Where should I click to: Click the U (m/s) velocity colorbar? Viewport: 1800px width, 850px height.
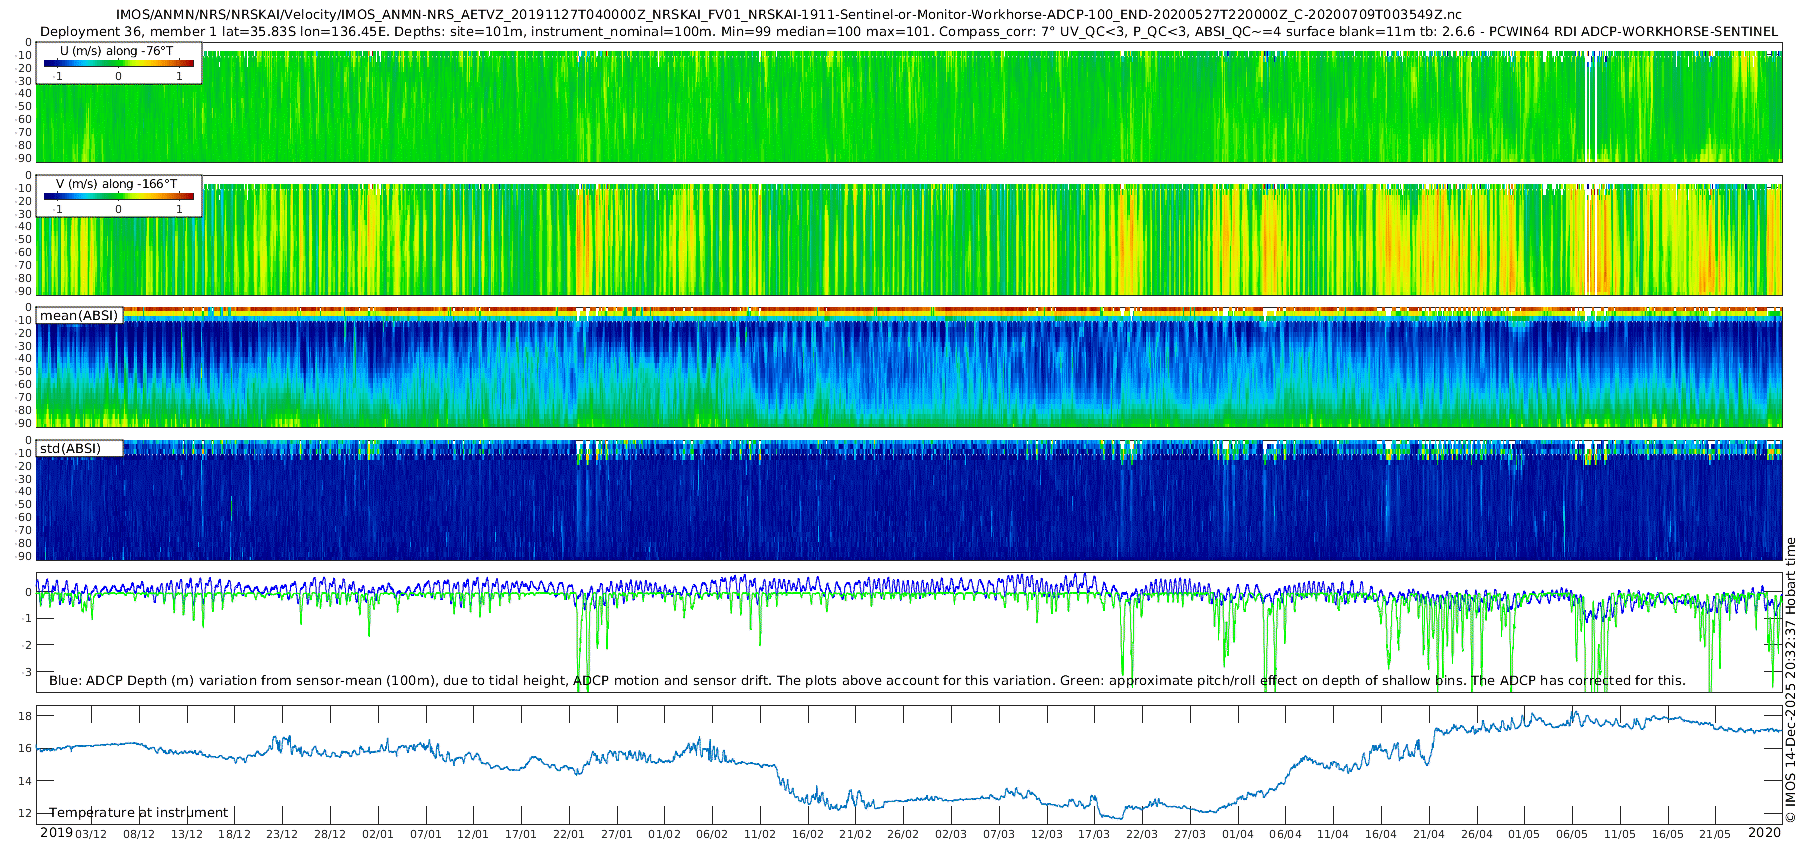118,64
